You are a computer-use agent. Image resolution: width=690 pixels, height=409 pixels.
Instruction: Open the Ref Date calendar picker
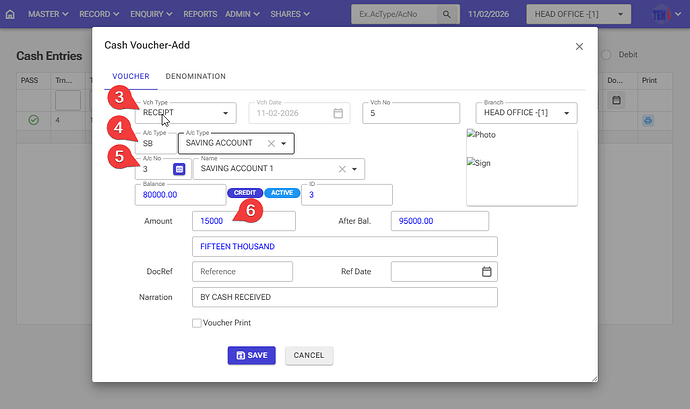pos(487,272)
